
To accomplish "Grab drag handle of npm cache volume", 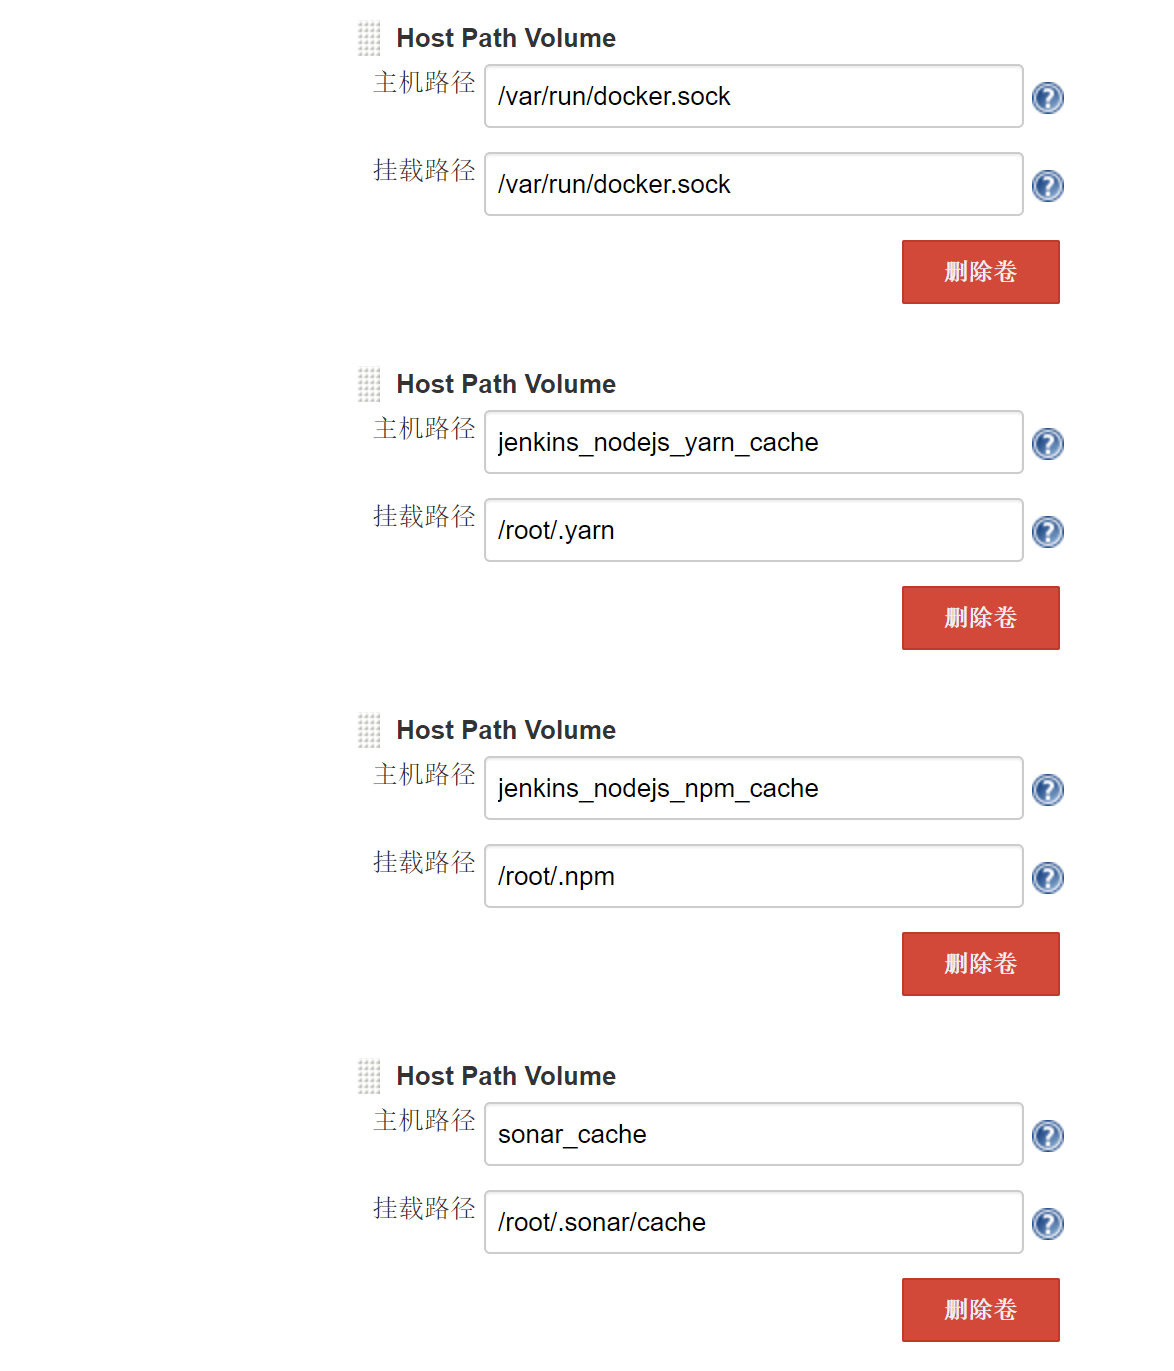I will coord(369,731).
